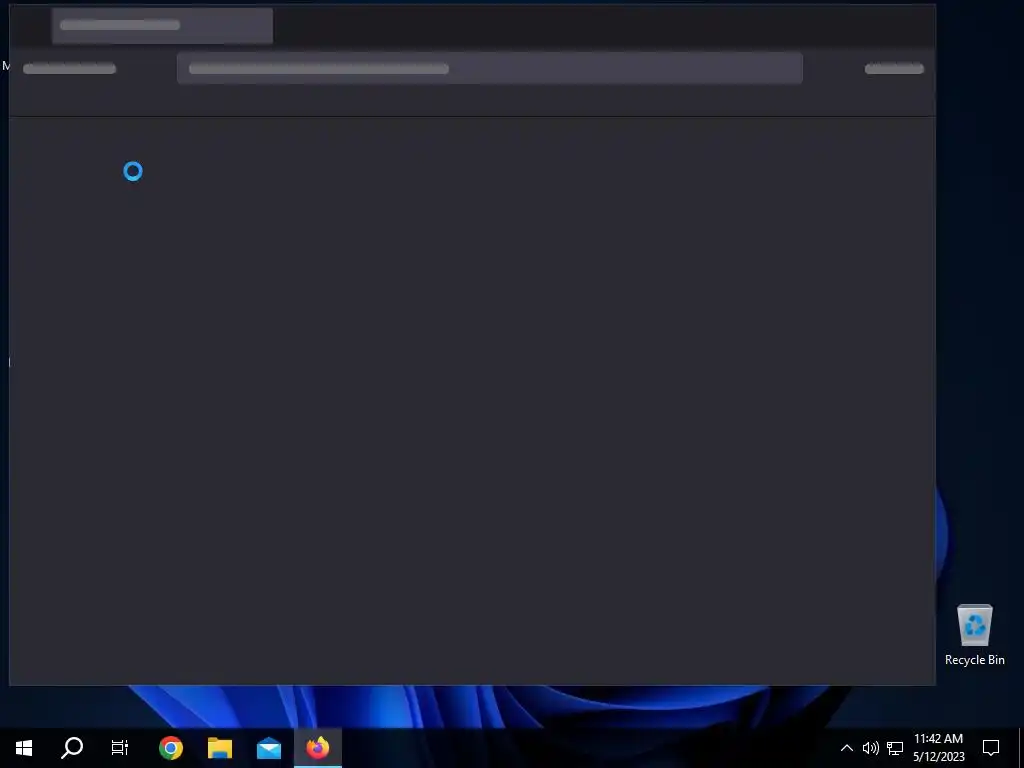Open the Windows Start menu

click(x=24, y=748)
